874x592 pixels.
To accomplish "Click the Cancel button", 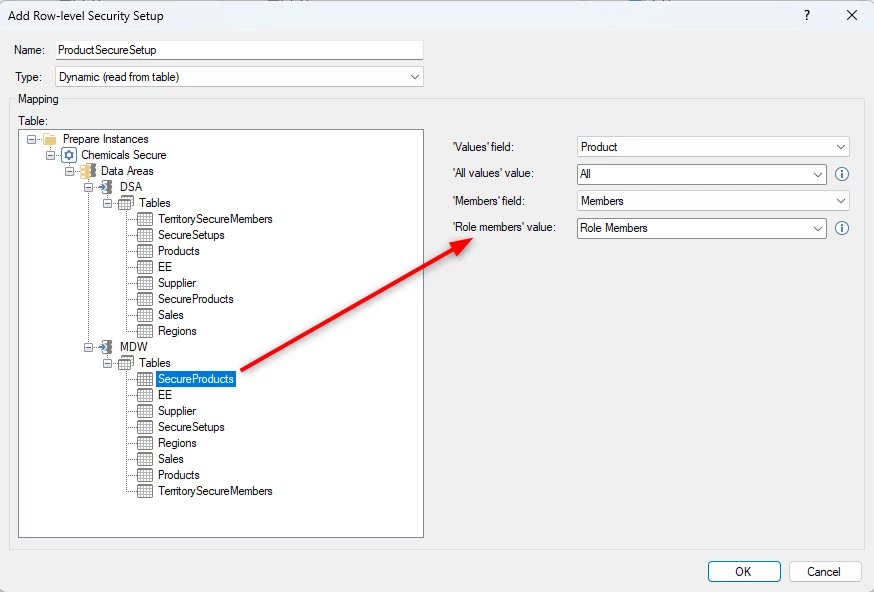I will click(825, 571).
